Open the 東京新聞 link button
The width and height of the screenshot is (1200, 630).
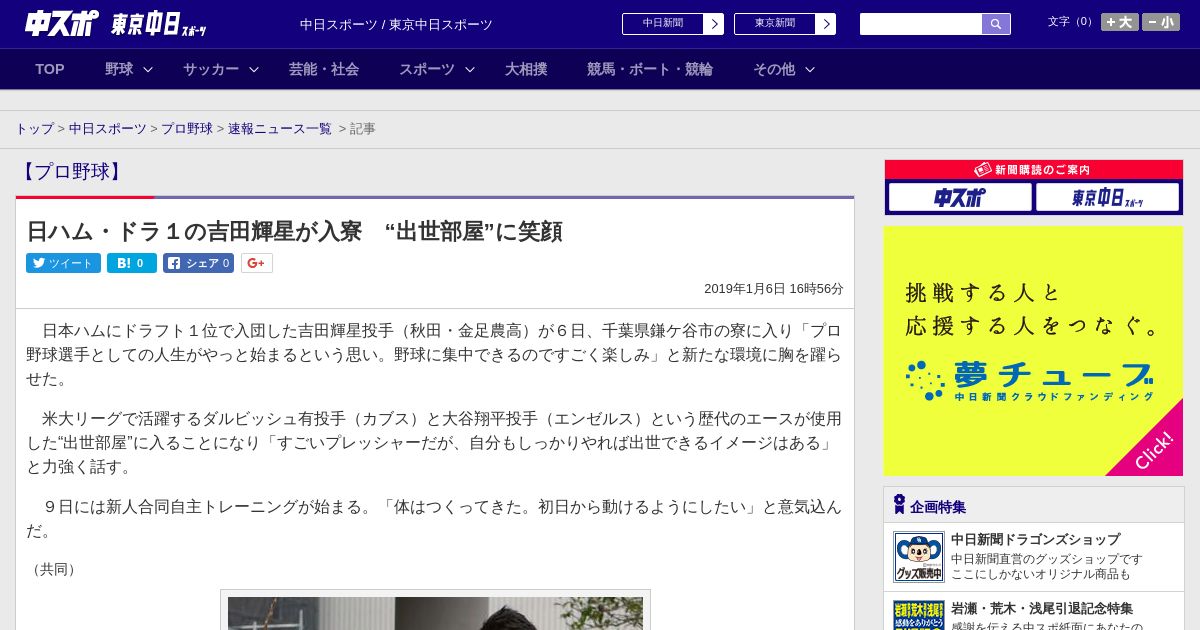click(x=774, y=24)
